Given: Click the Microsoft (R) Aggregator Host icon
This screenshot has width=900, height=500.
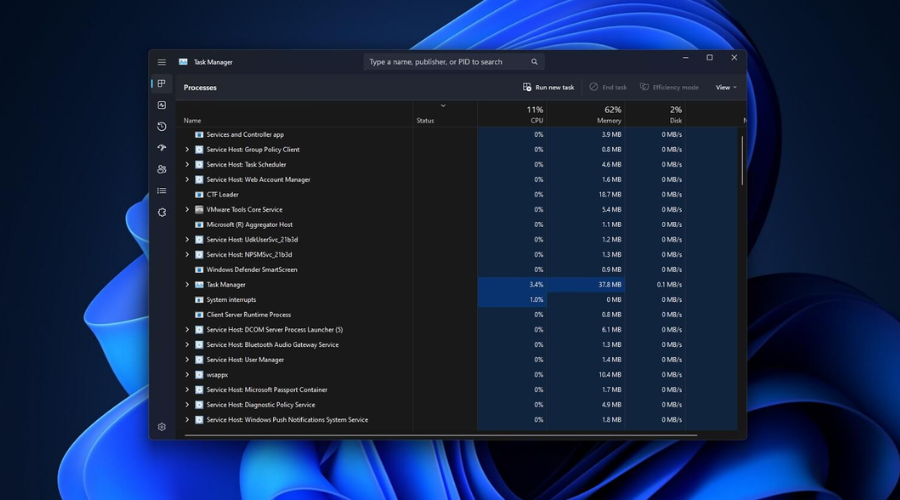Looking at the screenshot, I should [x=199, y=225].
